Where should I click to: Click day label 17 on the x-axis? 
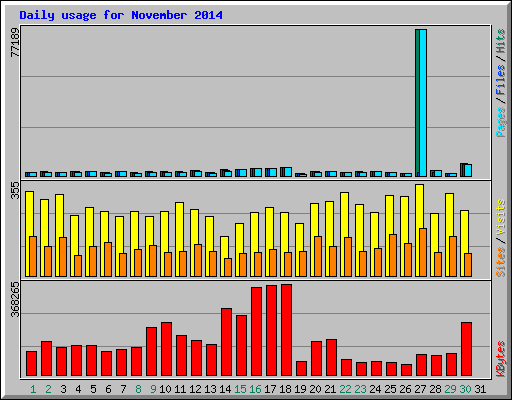pyautogui.click(x=270, y=389)
